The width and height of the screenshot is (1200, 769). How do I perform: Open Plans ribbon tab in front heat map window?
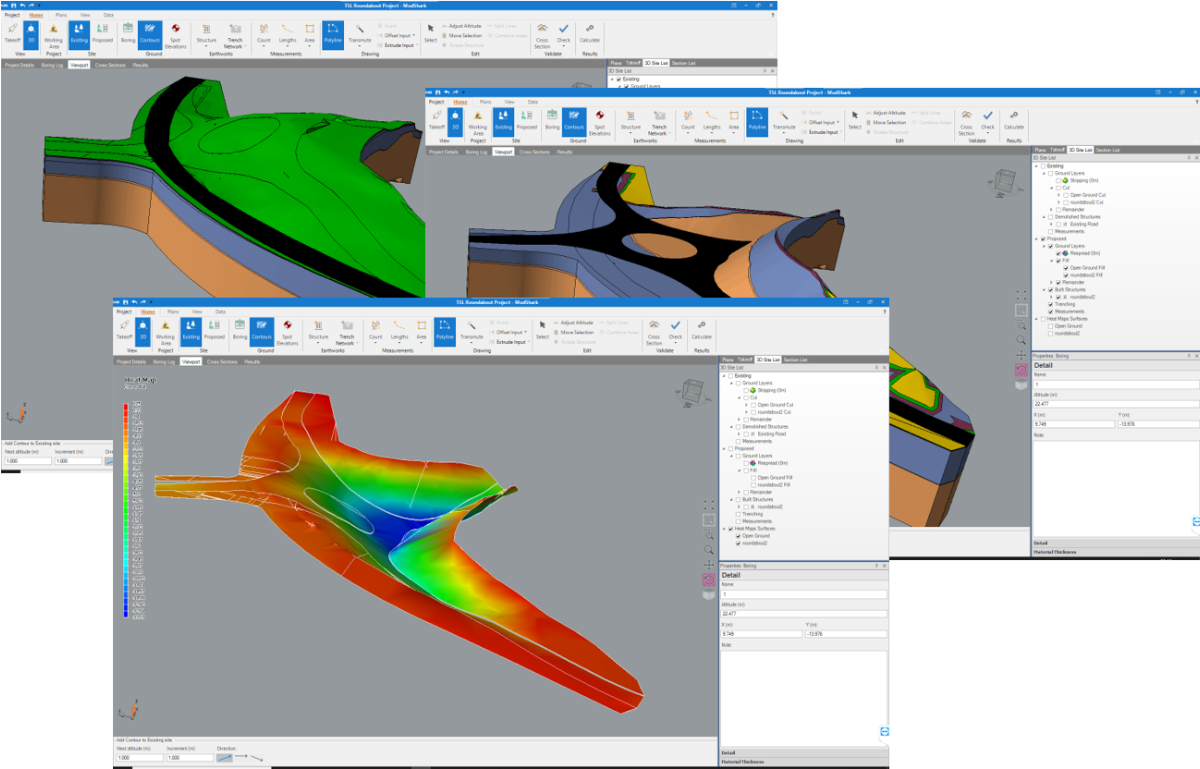[172, 312]
